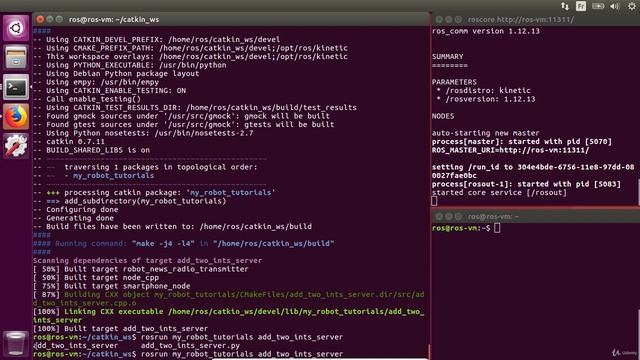The width and height of the screenshot is (640, 360).
Task: Maximize the ros@ros-vm home terminal window
Action: tap(458, 216)
